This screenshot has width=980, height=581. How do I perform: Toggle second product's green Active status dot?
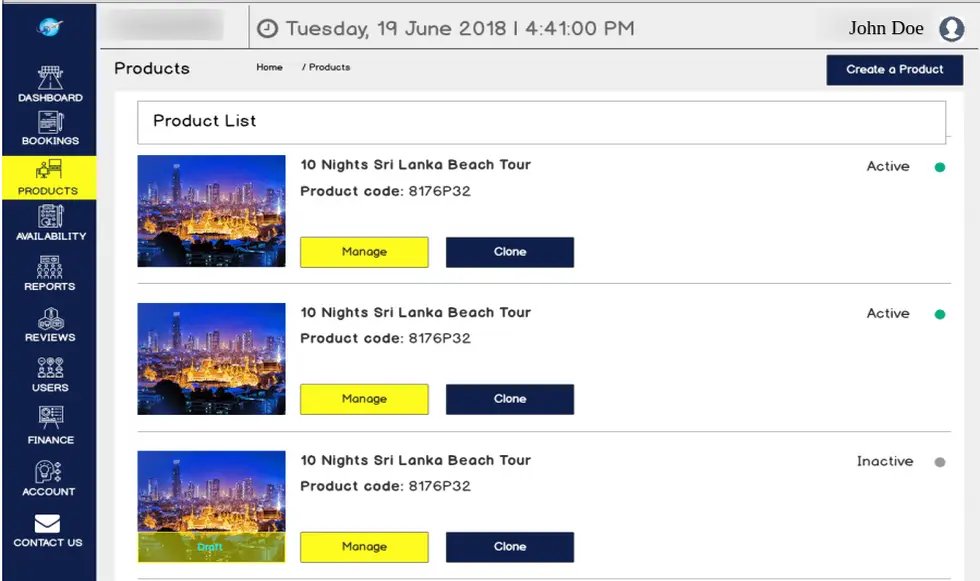pyautogui.click(x=939, y=314)
